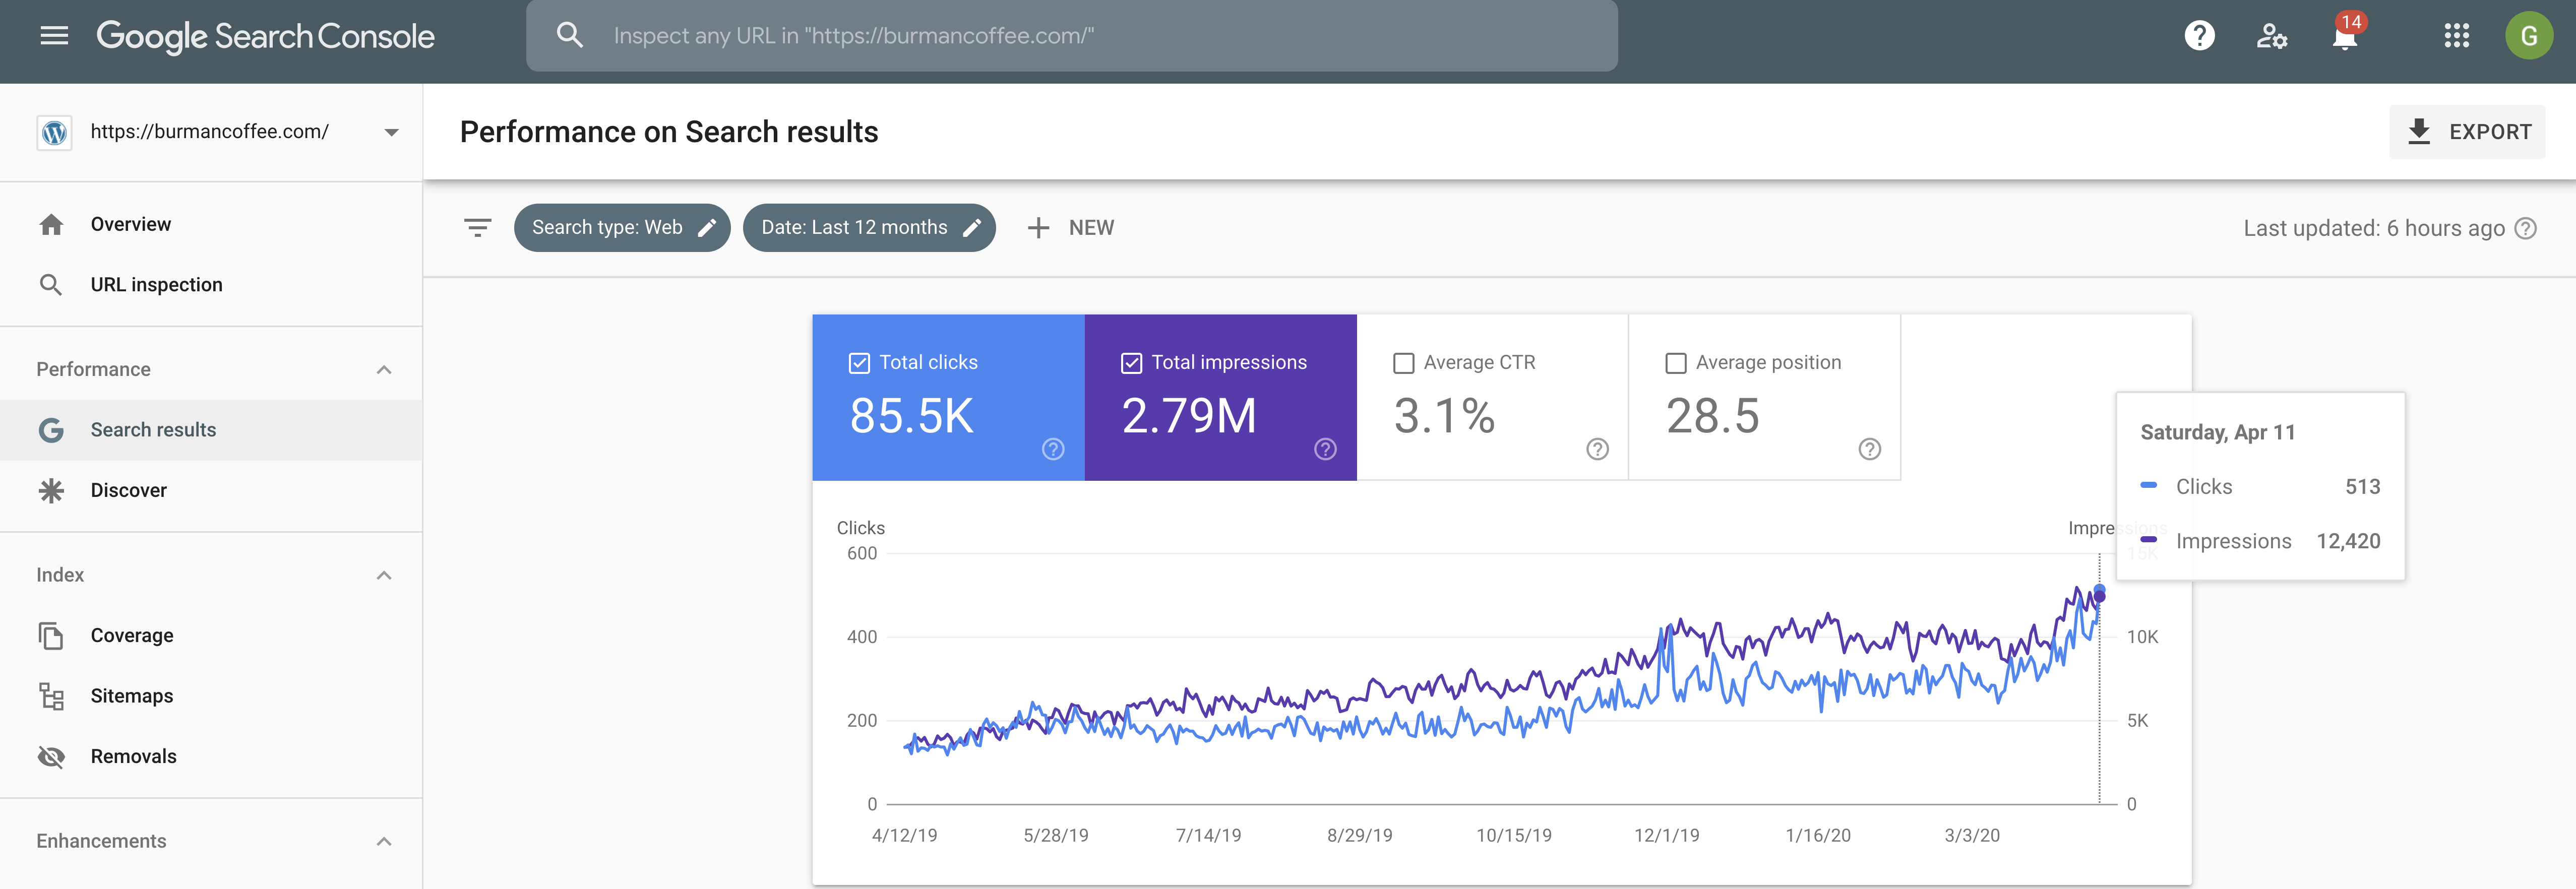Viewport: 2576px width, 889px height.
Task: Enable the Average position checkbox
Action: coord(1675,363)
